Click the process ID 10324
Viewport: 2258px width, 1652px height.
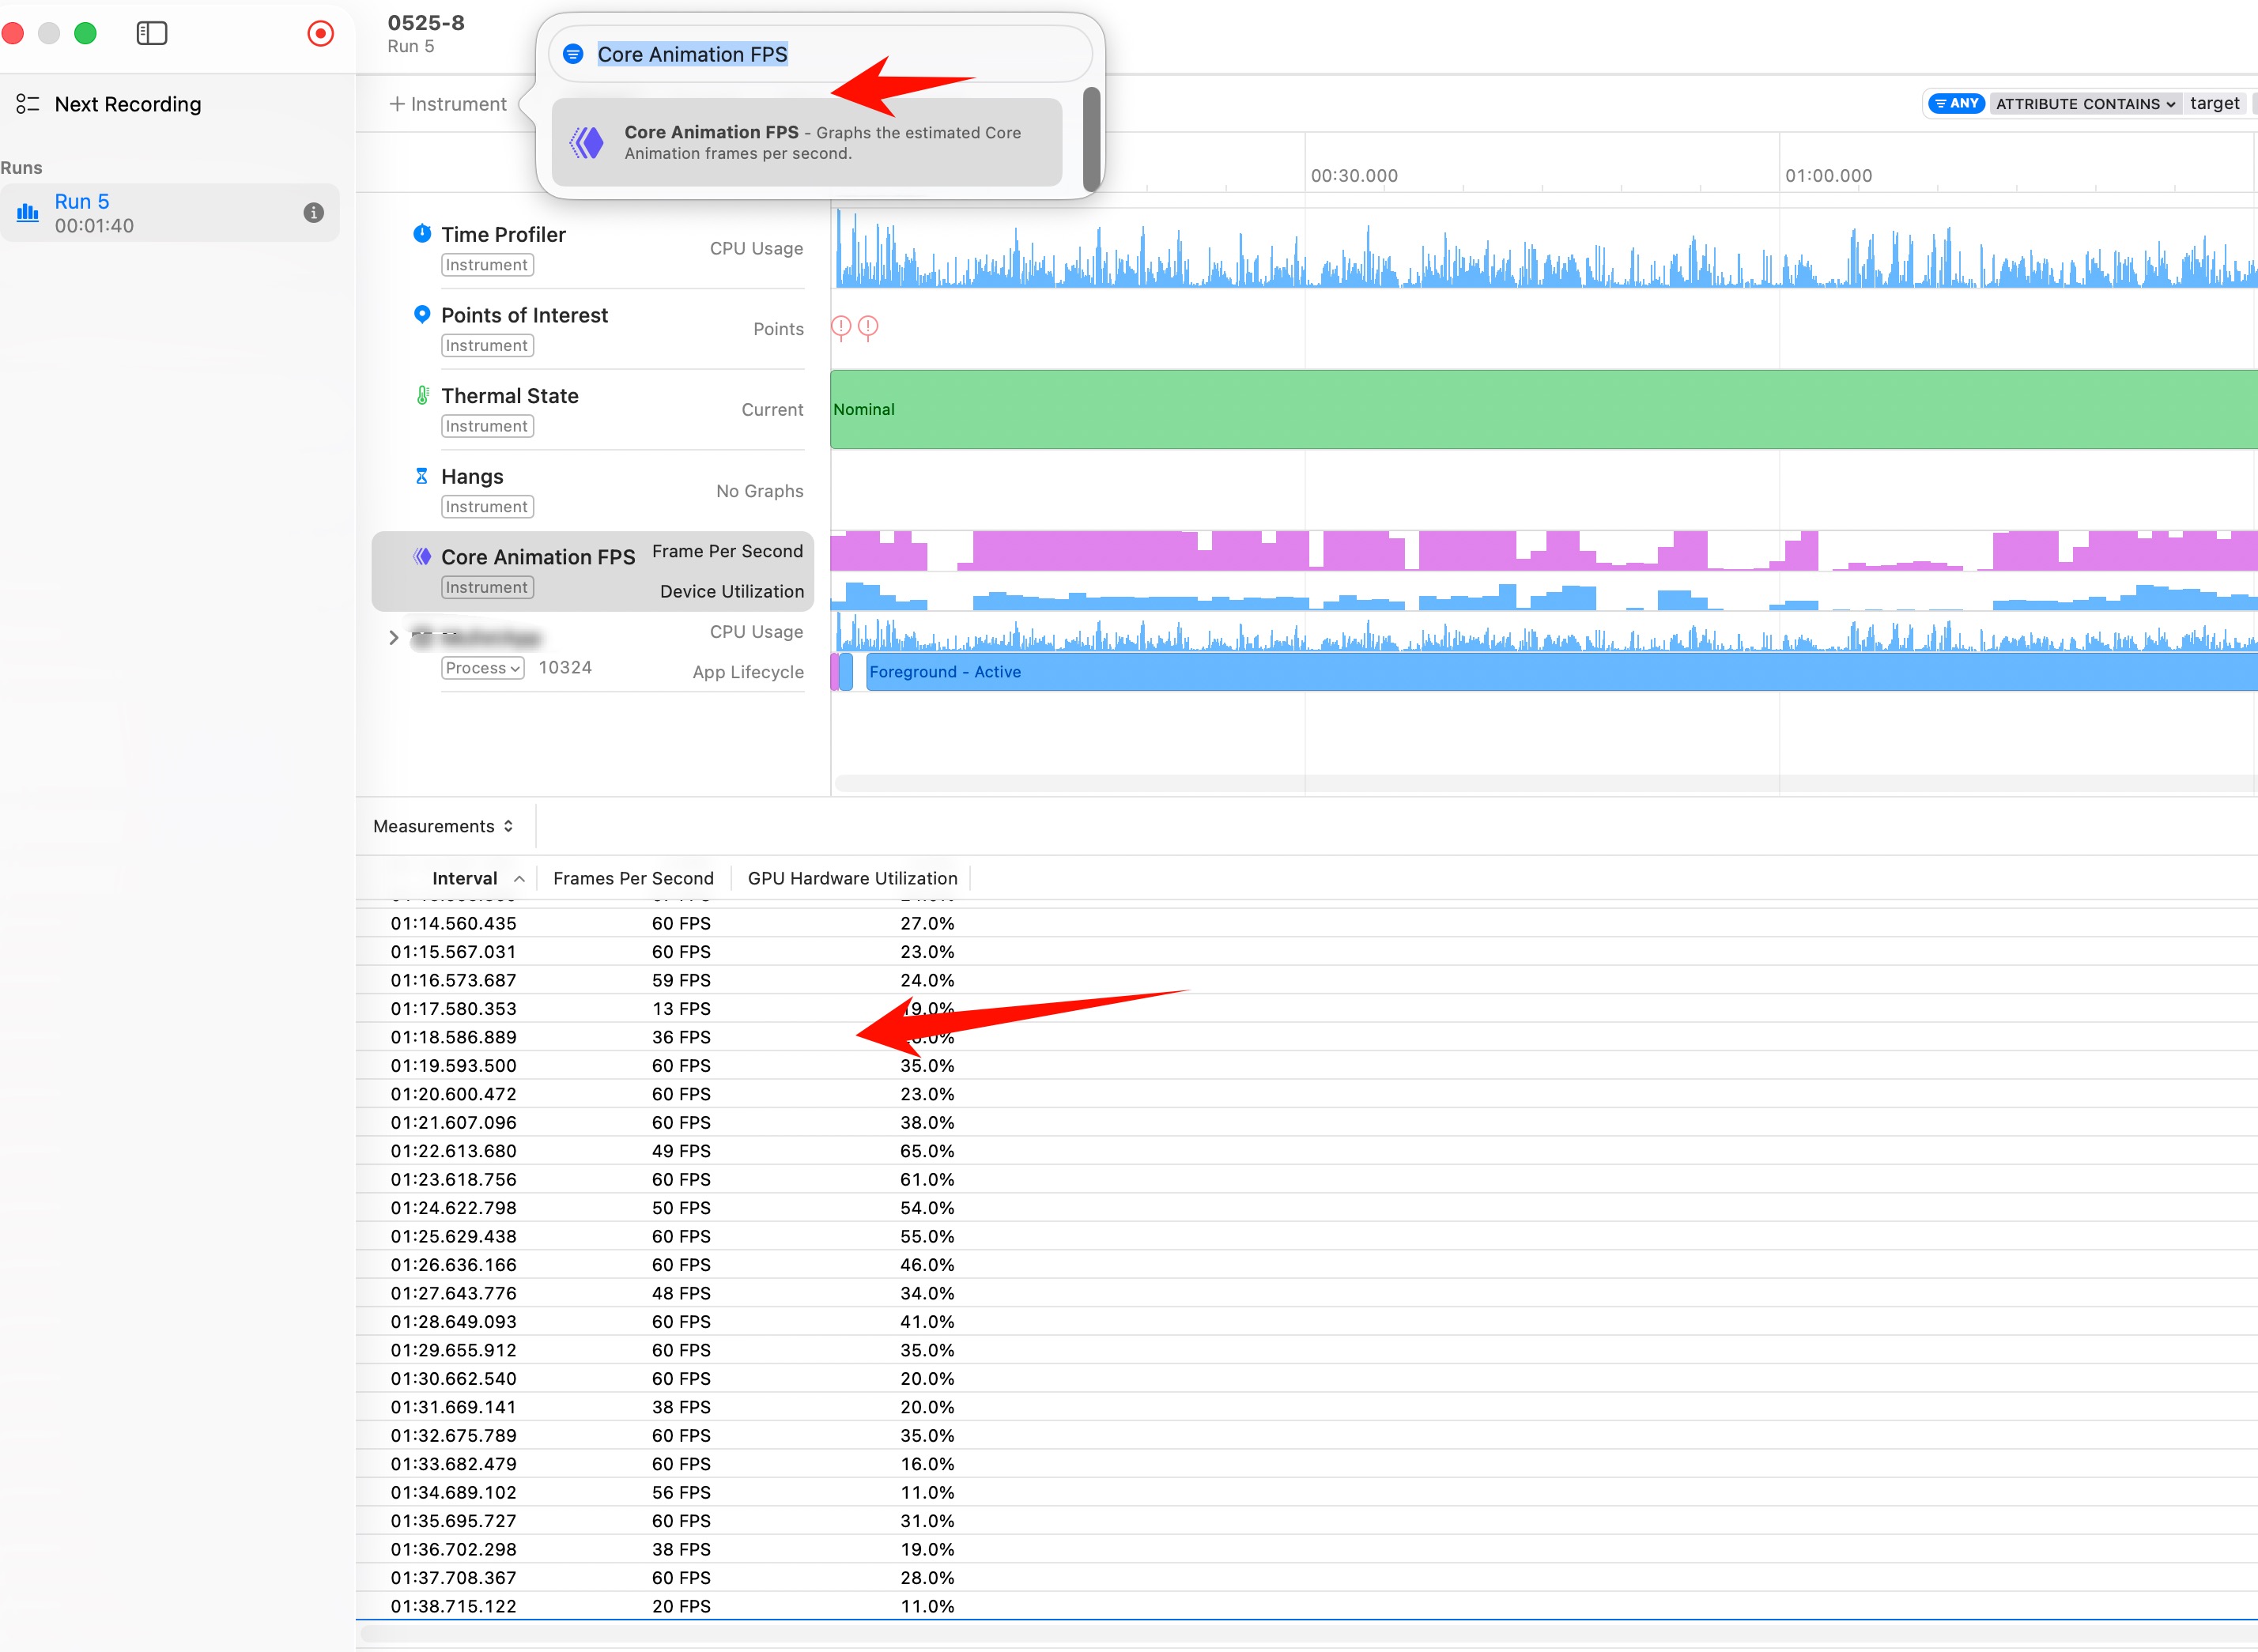click(565, 667)
